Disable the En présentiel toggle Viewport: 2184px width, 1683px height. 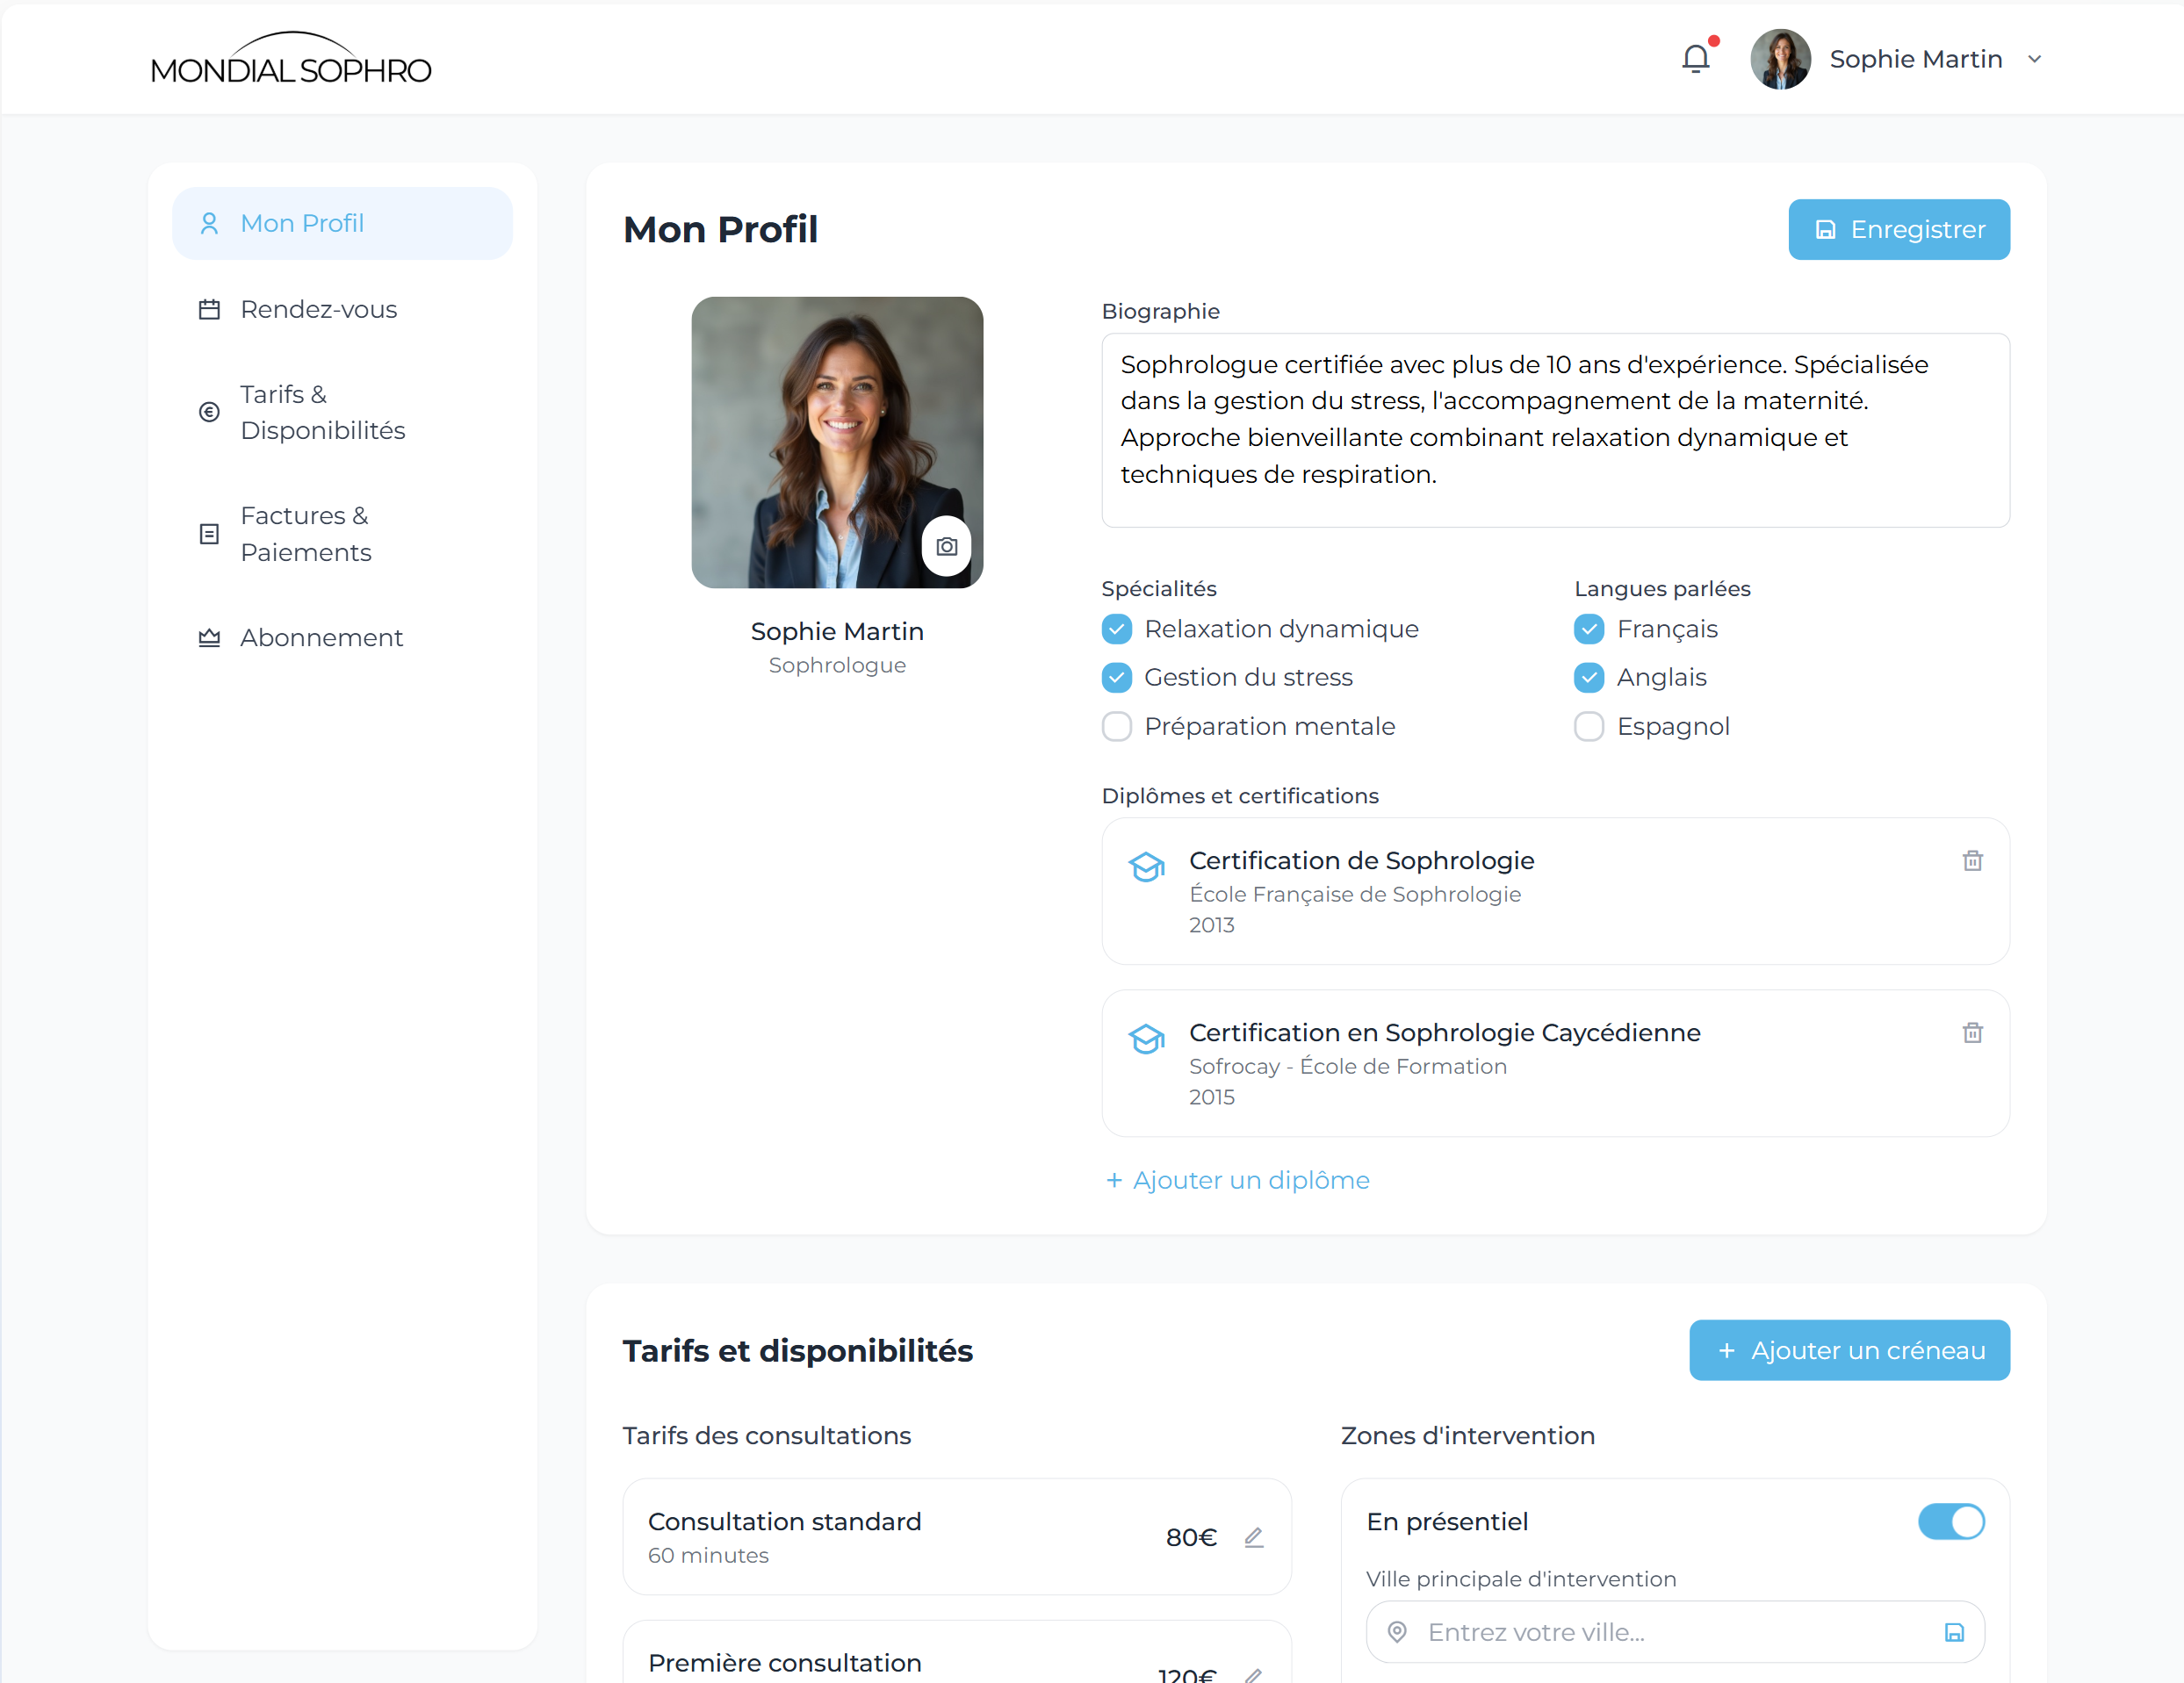tap(1950, 1521)
